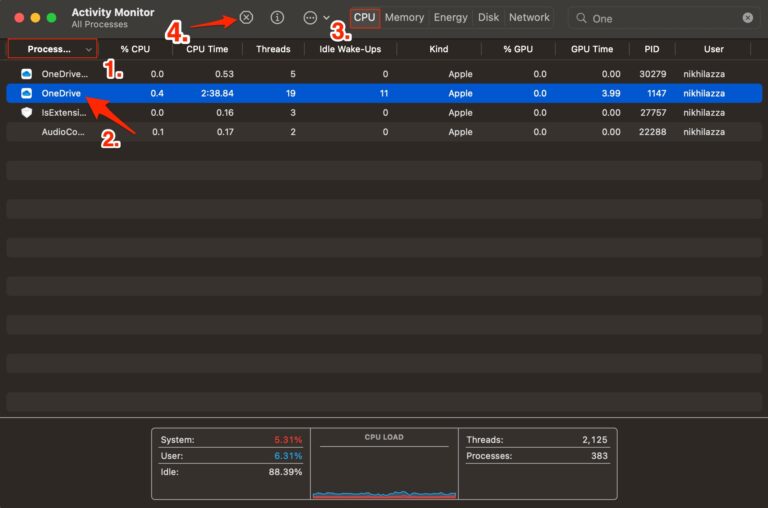Click the OneDrive cloud icon in the highlighted row
Screen dimensions: 768x508
click(27, 93)
